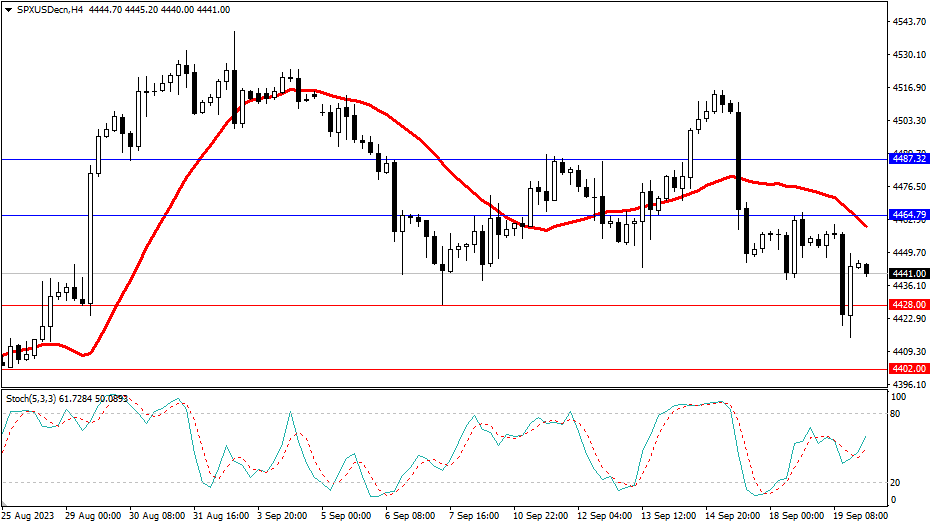This screenshot has height=526, width=932.
Task: Click the current price 4441.00 label
Action: click(x=909, y=274)
